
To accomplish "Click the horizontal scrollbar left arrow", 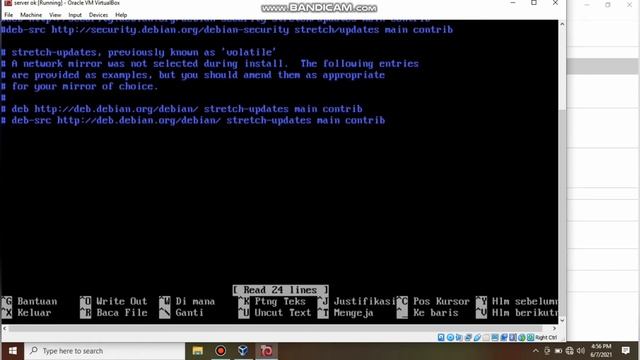I will pos(4,328).
